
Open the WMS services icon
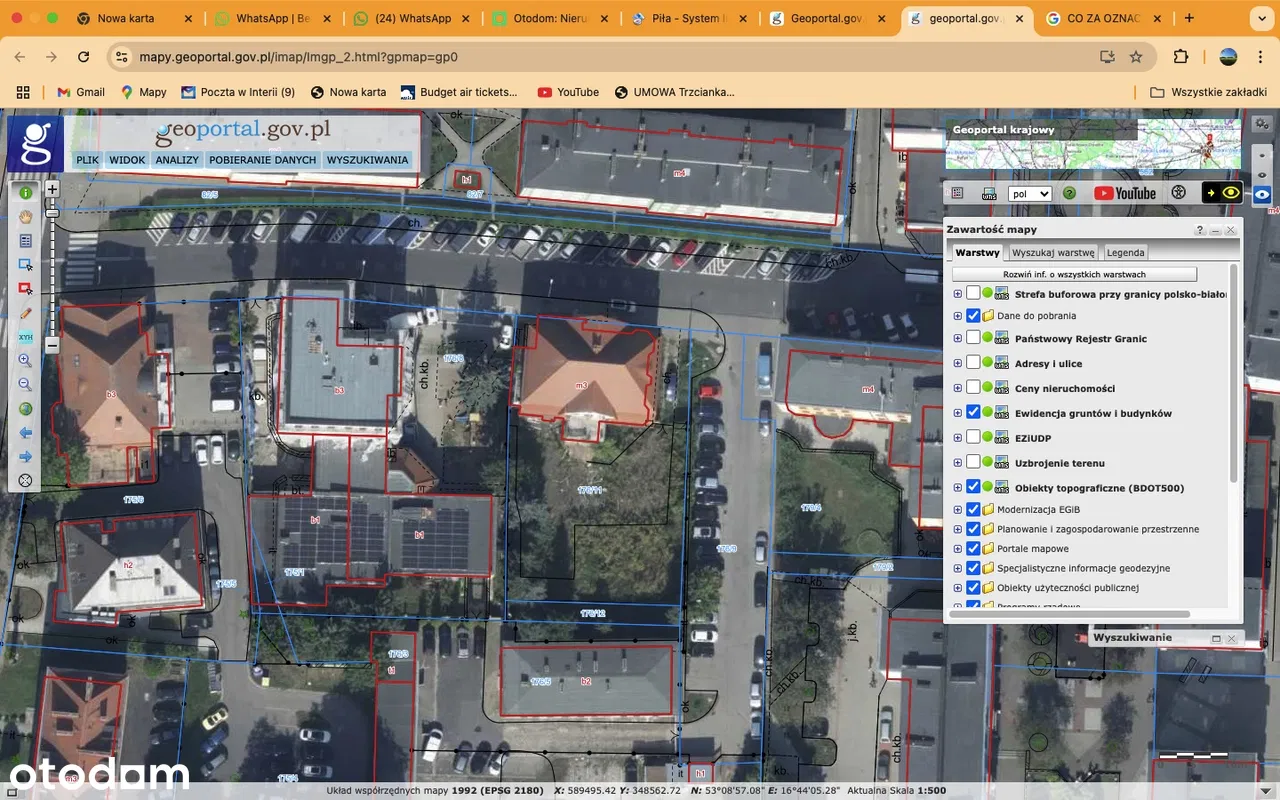(x=989, y=194)
